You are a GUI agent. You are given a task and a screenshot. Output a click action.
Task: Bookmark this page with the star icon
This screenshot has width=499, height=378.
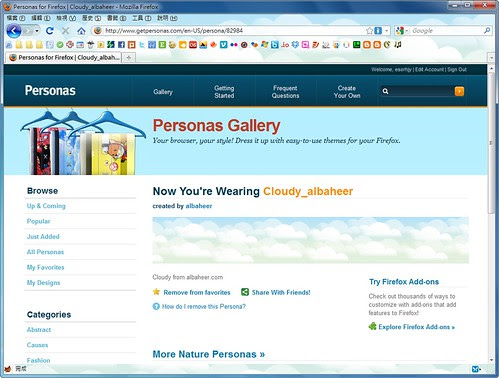(x=369, y=31)
